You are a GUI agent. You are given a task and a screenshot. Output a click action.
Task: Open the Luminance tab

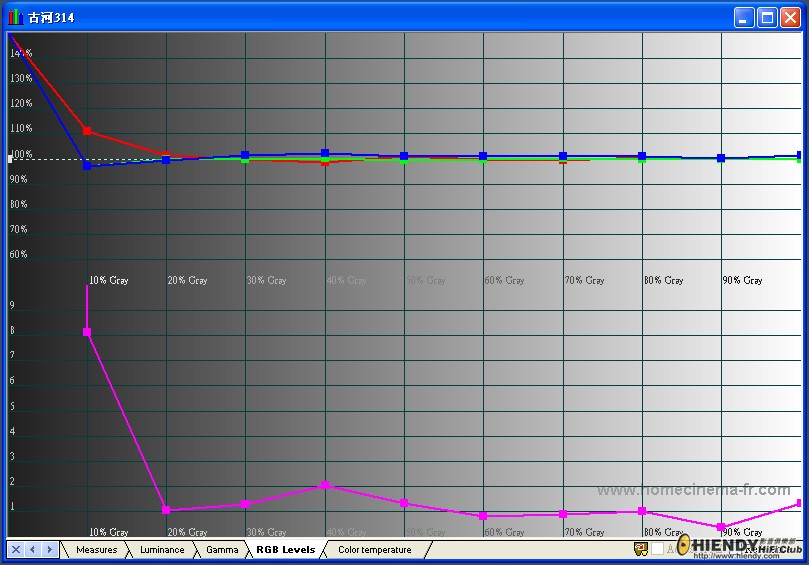(161, 550)
